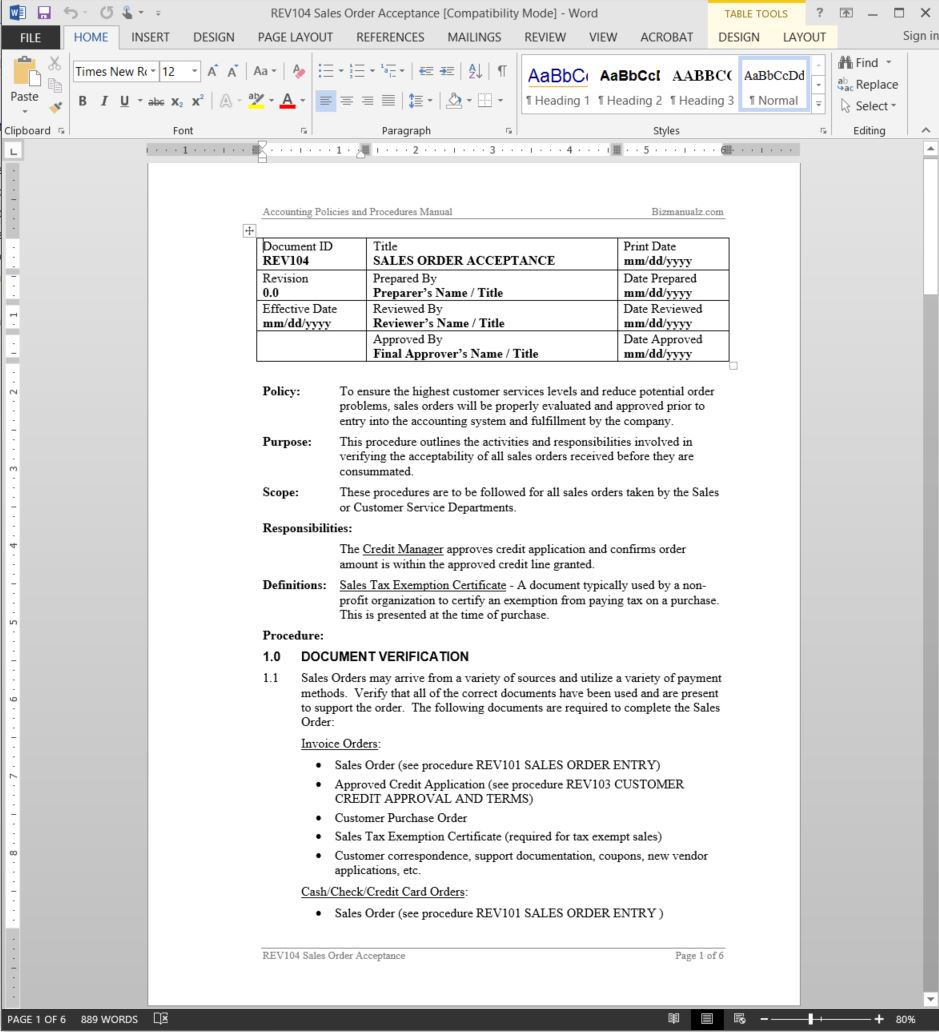This screenshot has height=1032, width=939.
Task: Open the TABLE TOOLS DESIGN tab
Action: point(738,37)
